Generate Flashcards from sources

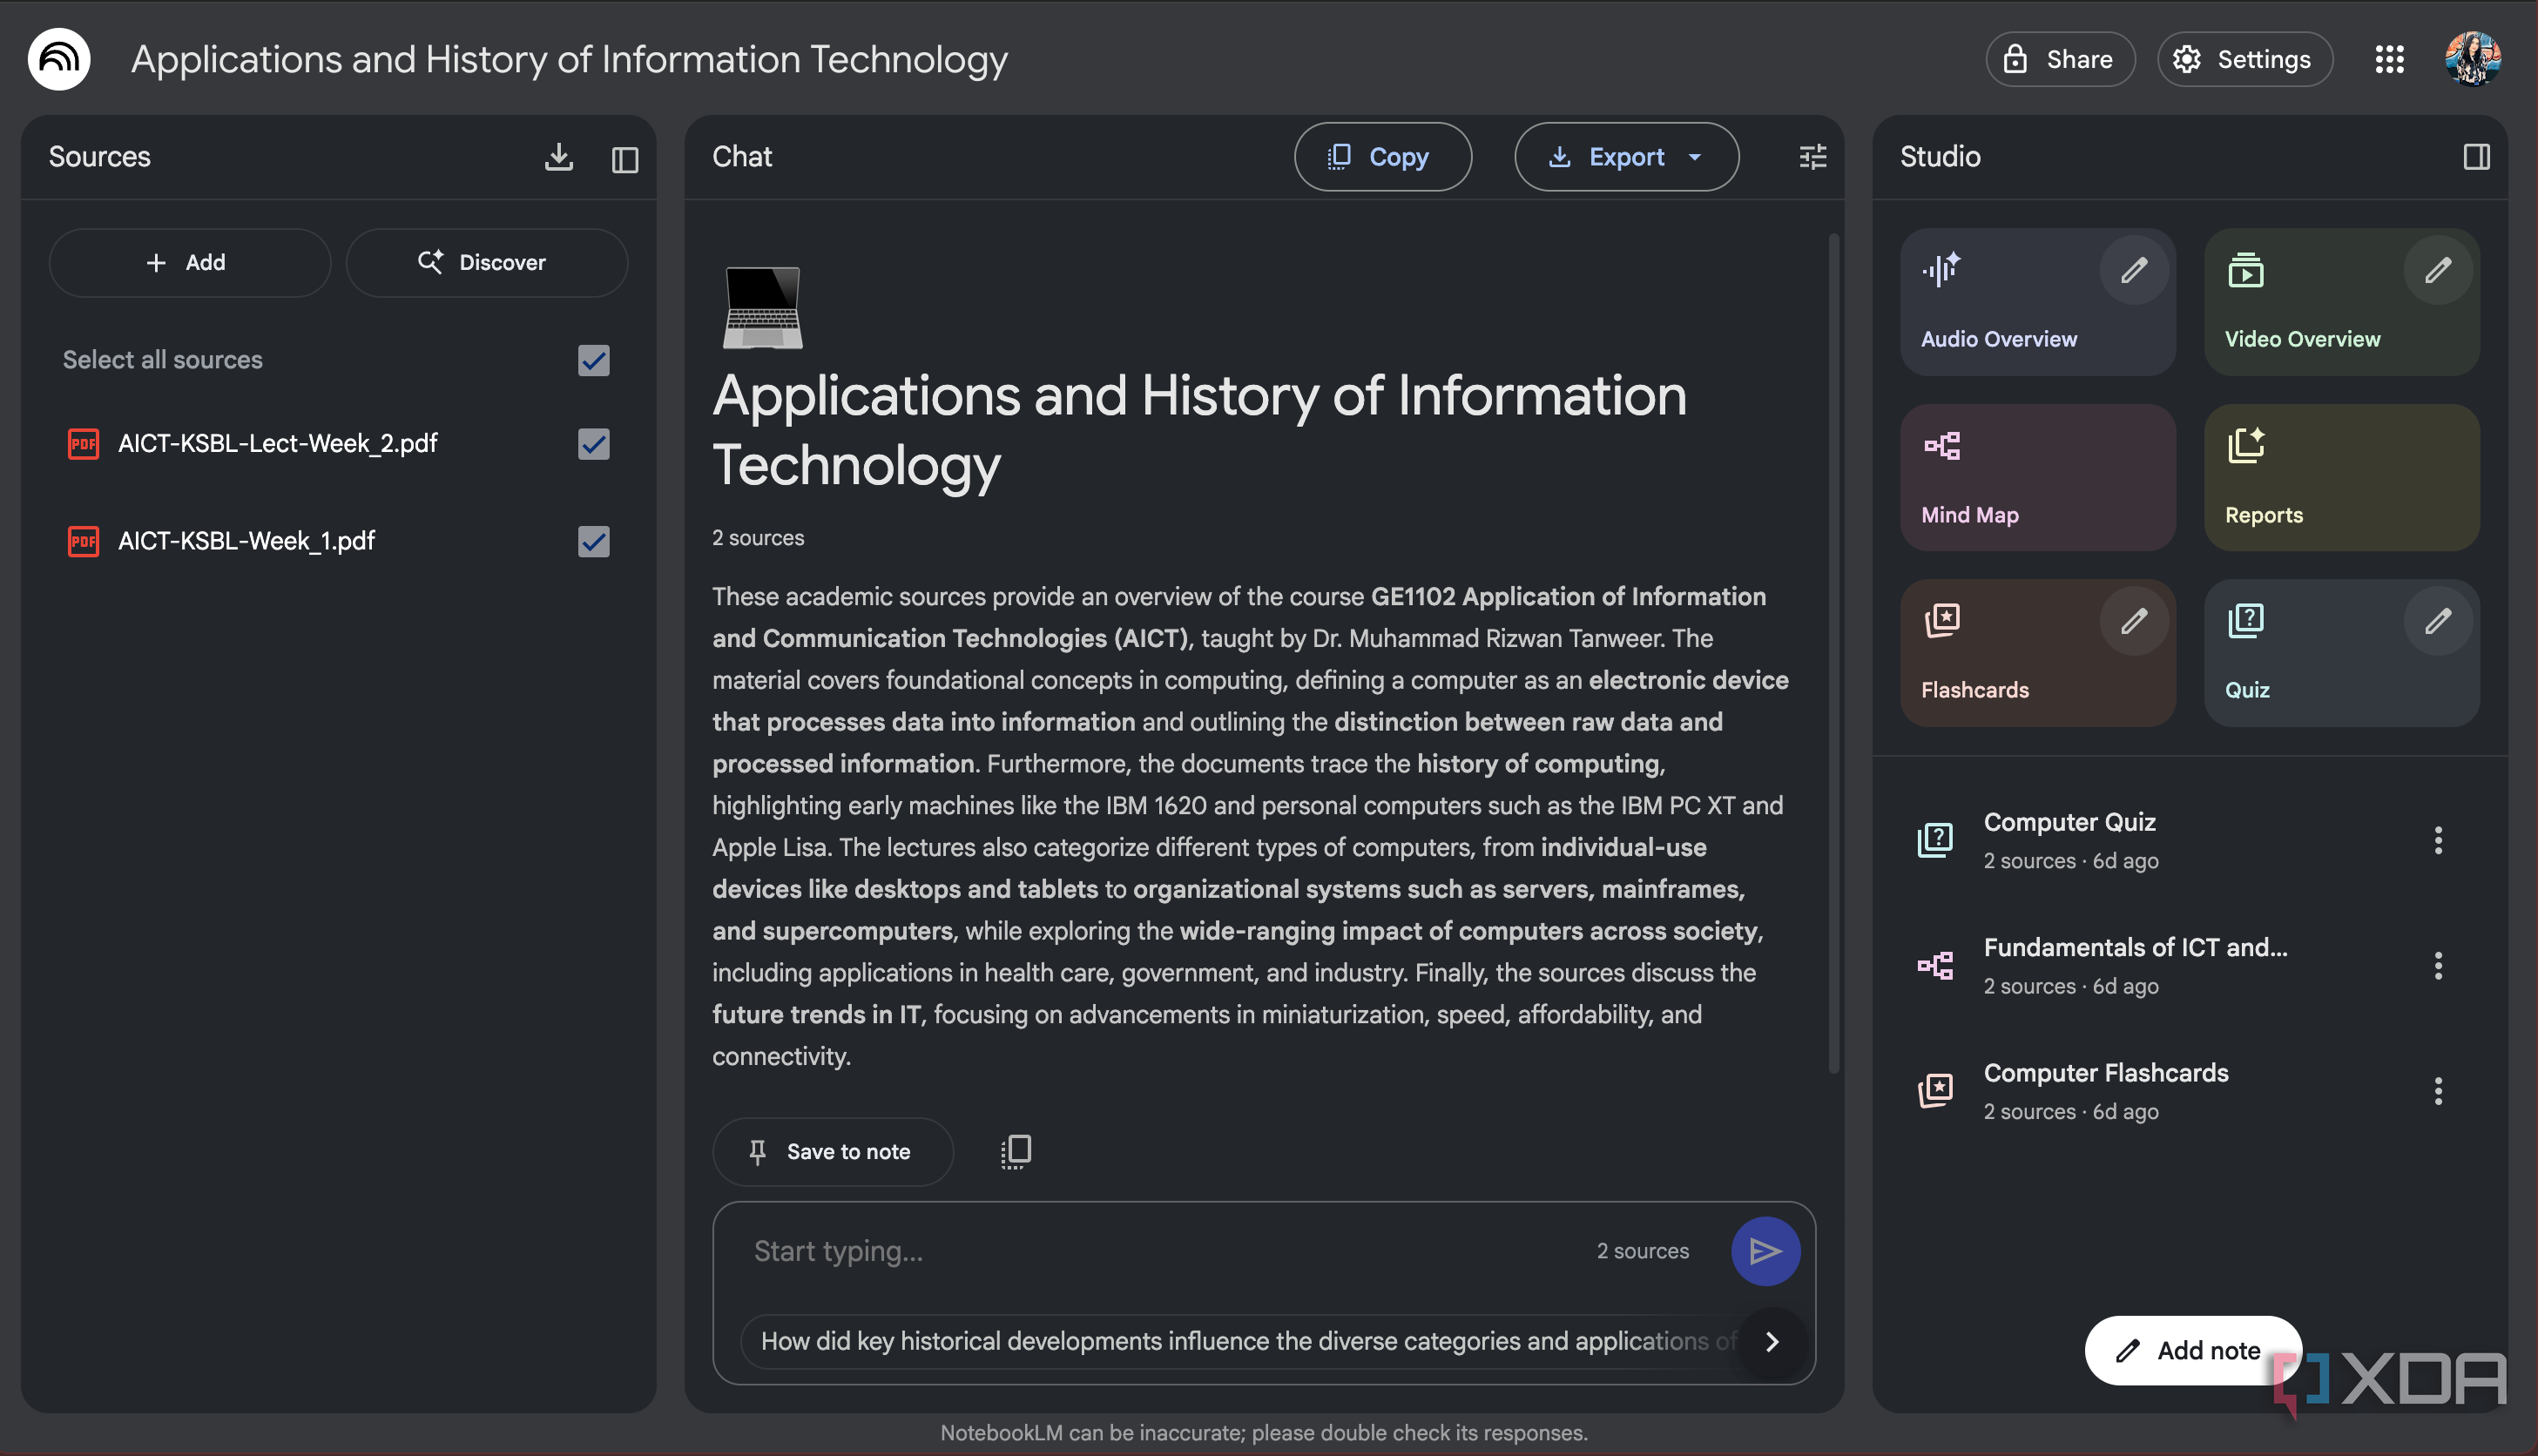pyautogui.click(x=2037, y=653)
